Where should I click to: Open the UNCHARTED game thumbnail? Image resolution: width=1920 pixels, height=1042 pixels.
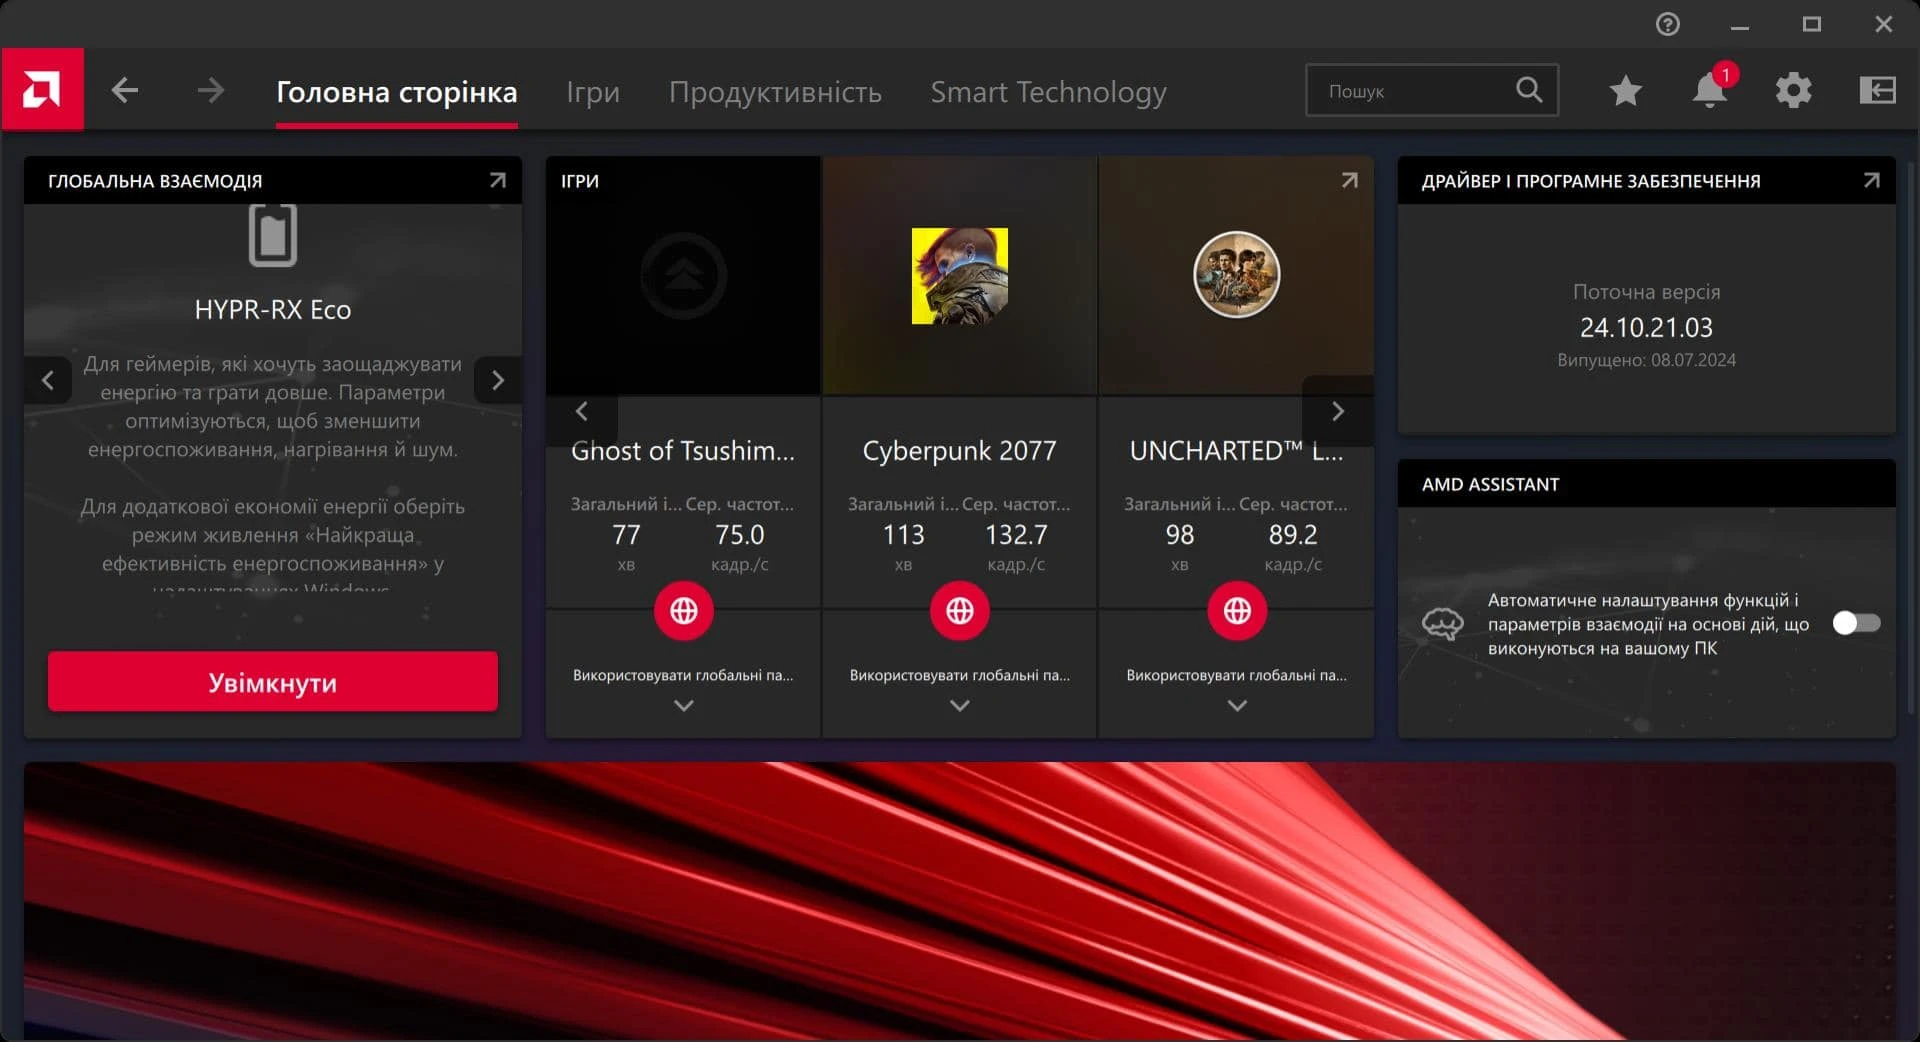point(1237,275)
